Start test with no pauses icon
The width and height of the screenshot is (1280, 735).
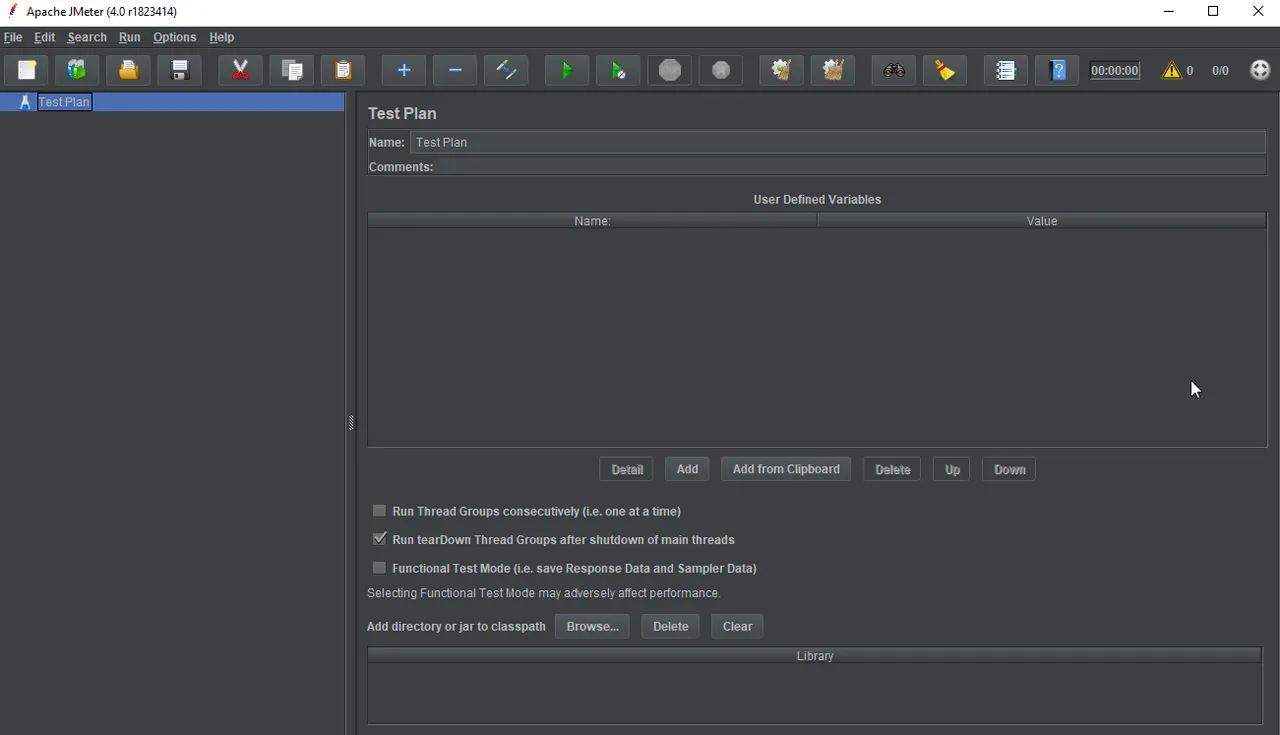[x=618, y=70]
